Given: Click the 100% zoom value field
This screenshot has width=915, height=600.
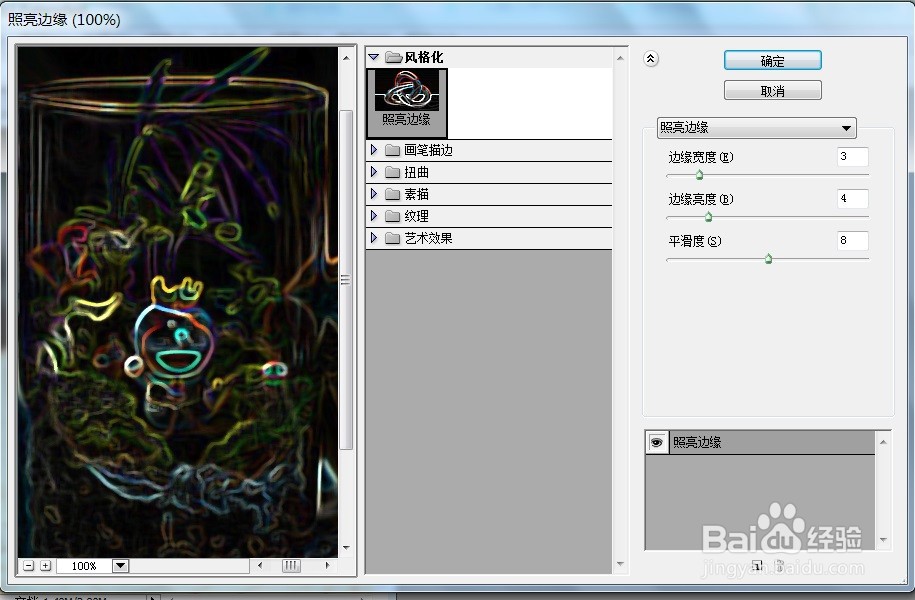Looking at the screenshot, I should [85, 566].
